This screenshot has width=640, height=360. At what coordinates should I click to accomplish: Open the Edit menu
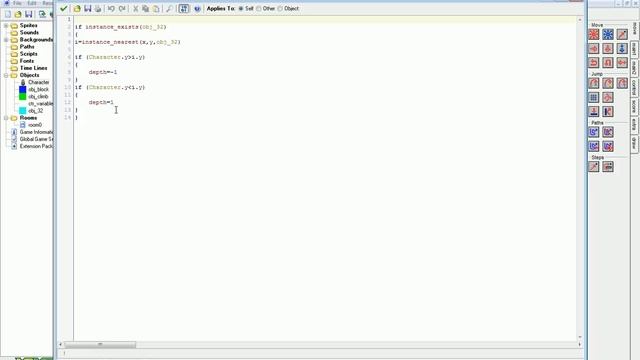(x=32, y=3)
